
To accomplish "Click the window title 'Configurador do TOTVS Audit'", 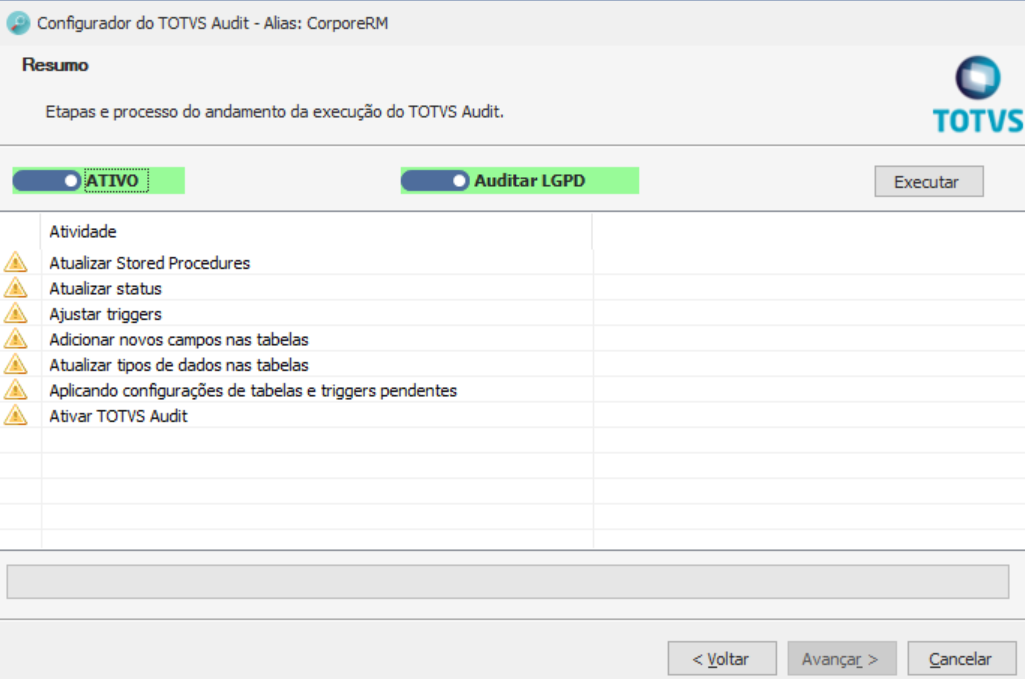I will [212, 23].
